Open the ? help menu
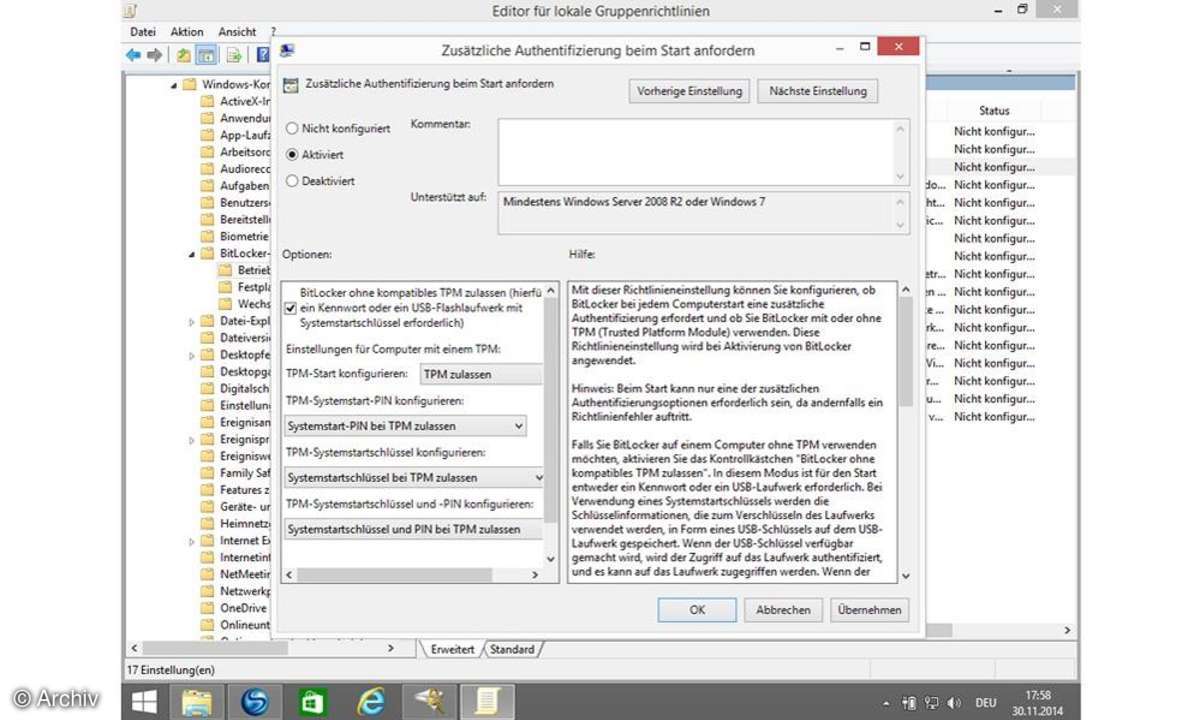 click(x=273, y=32)
